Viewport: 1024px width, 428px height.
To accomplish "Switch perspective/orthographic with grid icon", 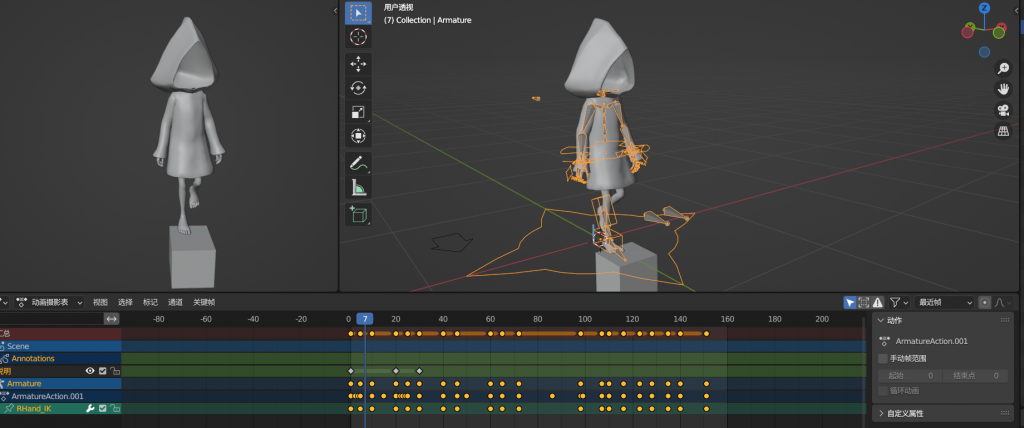I will tap(1003, 131).
